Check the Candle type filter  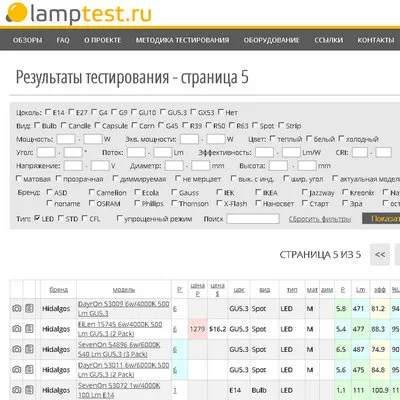click(x=64, y=125)
